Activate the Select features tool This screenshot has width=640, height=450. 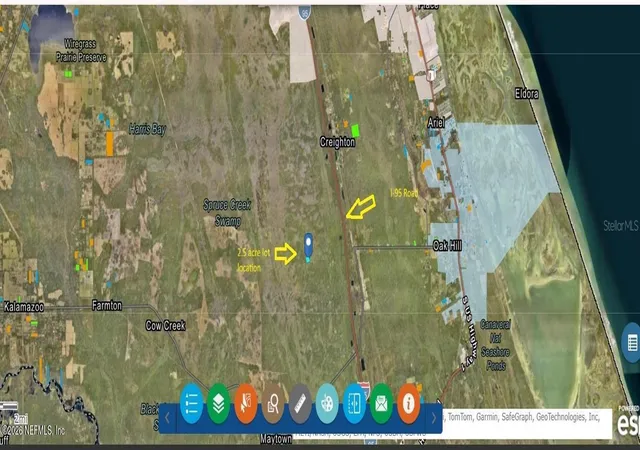tap(246, 403)
